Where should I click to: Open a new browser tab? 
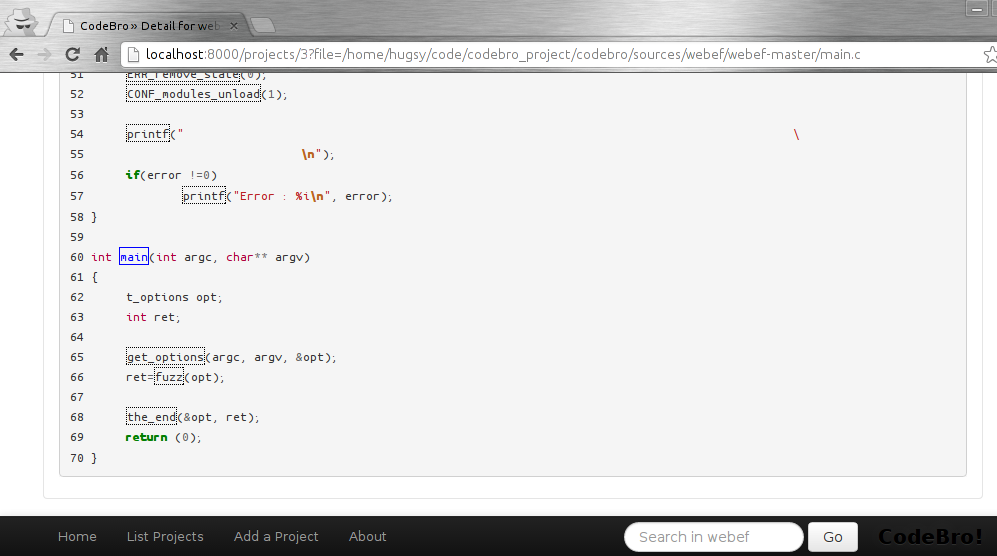pyautogui.click(x=263, y=25)
